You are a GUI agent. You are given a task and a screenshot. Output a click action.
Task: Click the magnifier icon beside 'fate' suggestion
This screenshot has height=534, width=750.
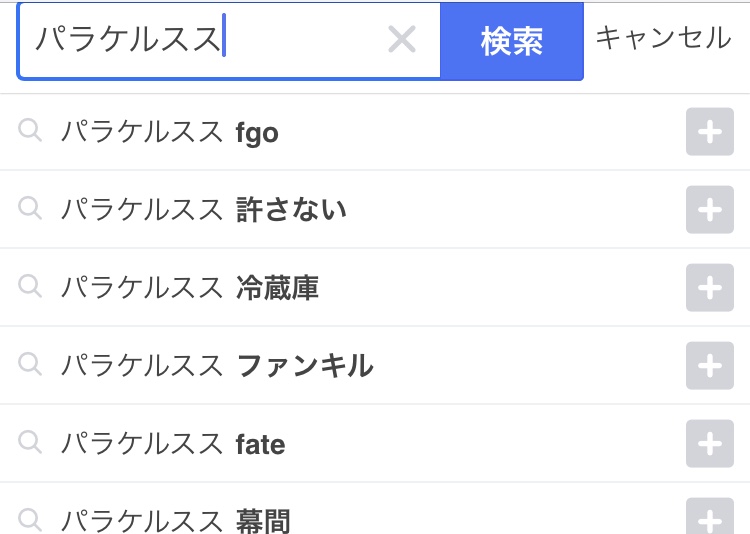[31, 442]
